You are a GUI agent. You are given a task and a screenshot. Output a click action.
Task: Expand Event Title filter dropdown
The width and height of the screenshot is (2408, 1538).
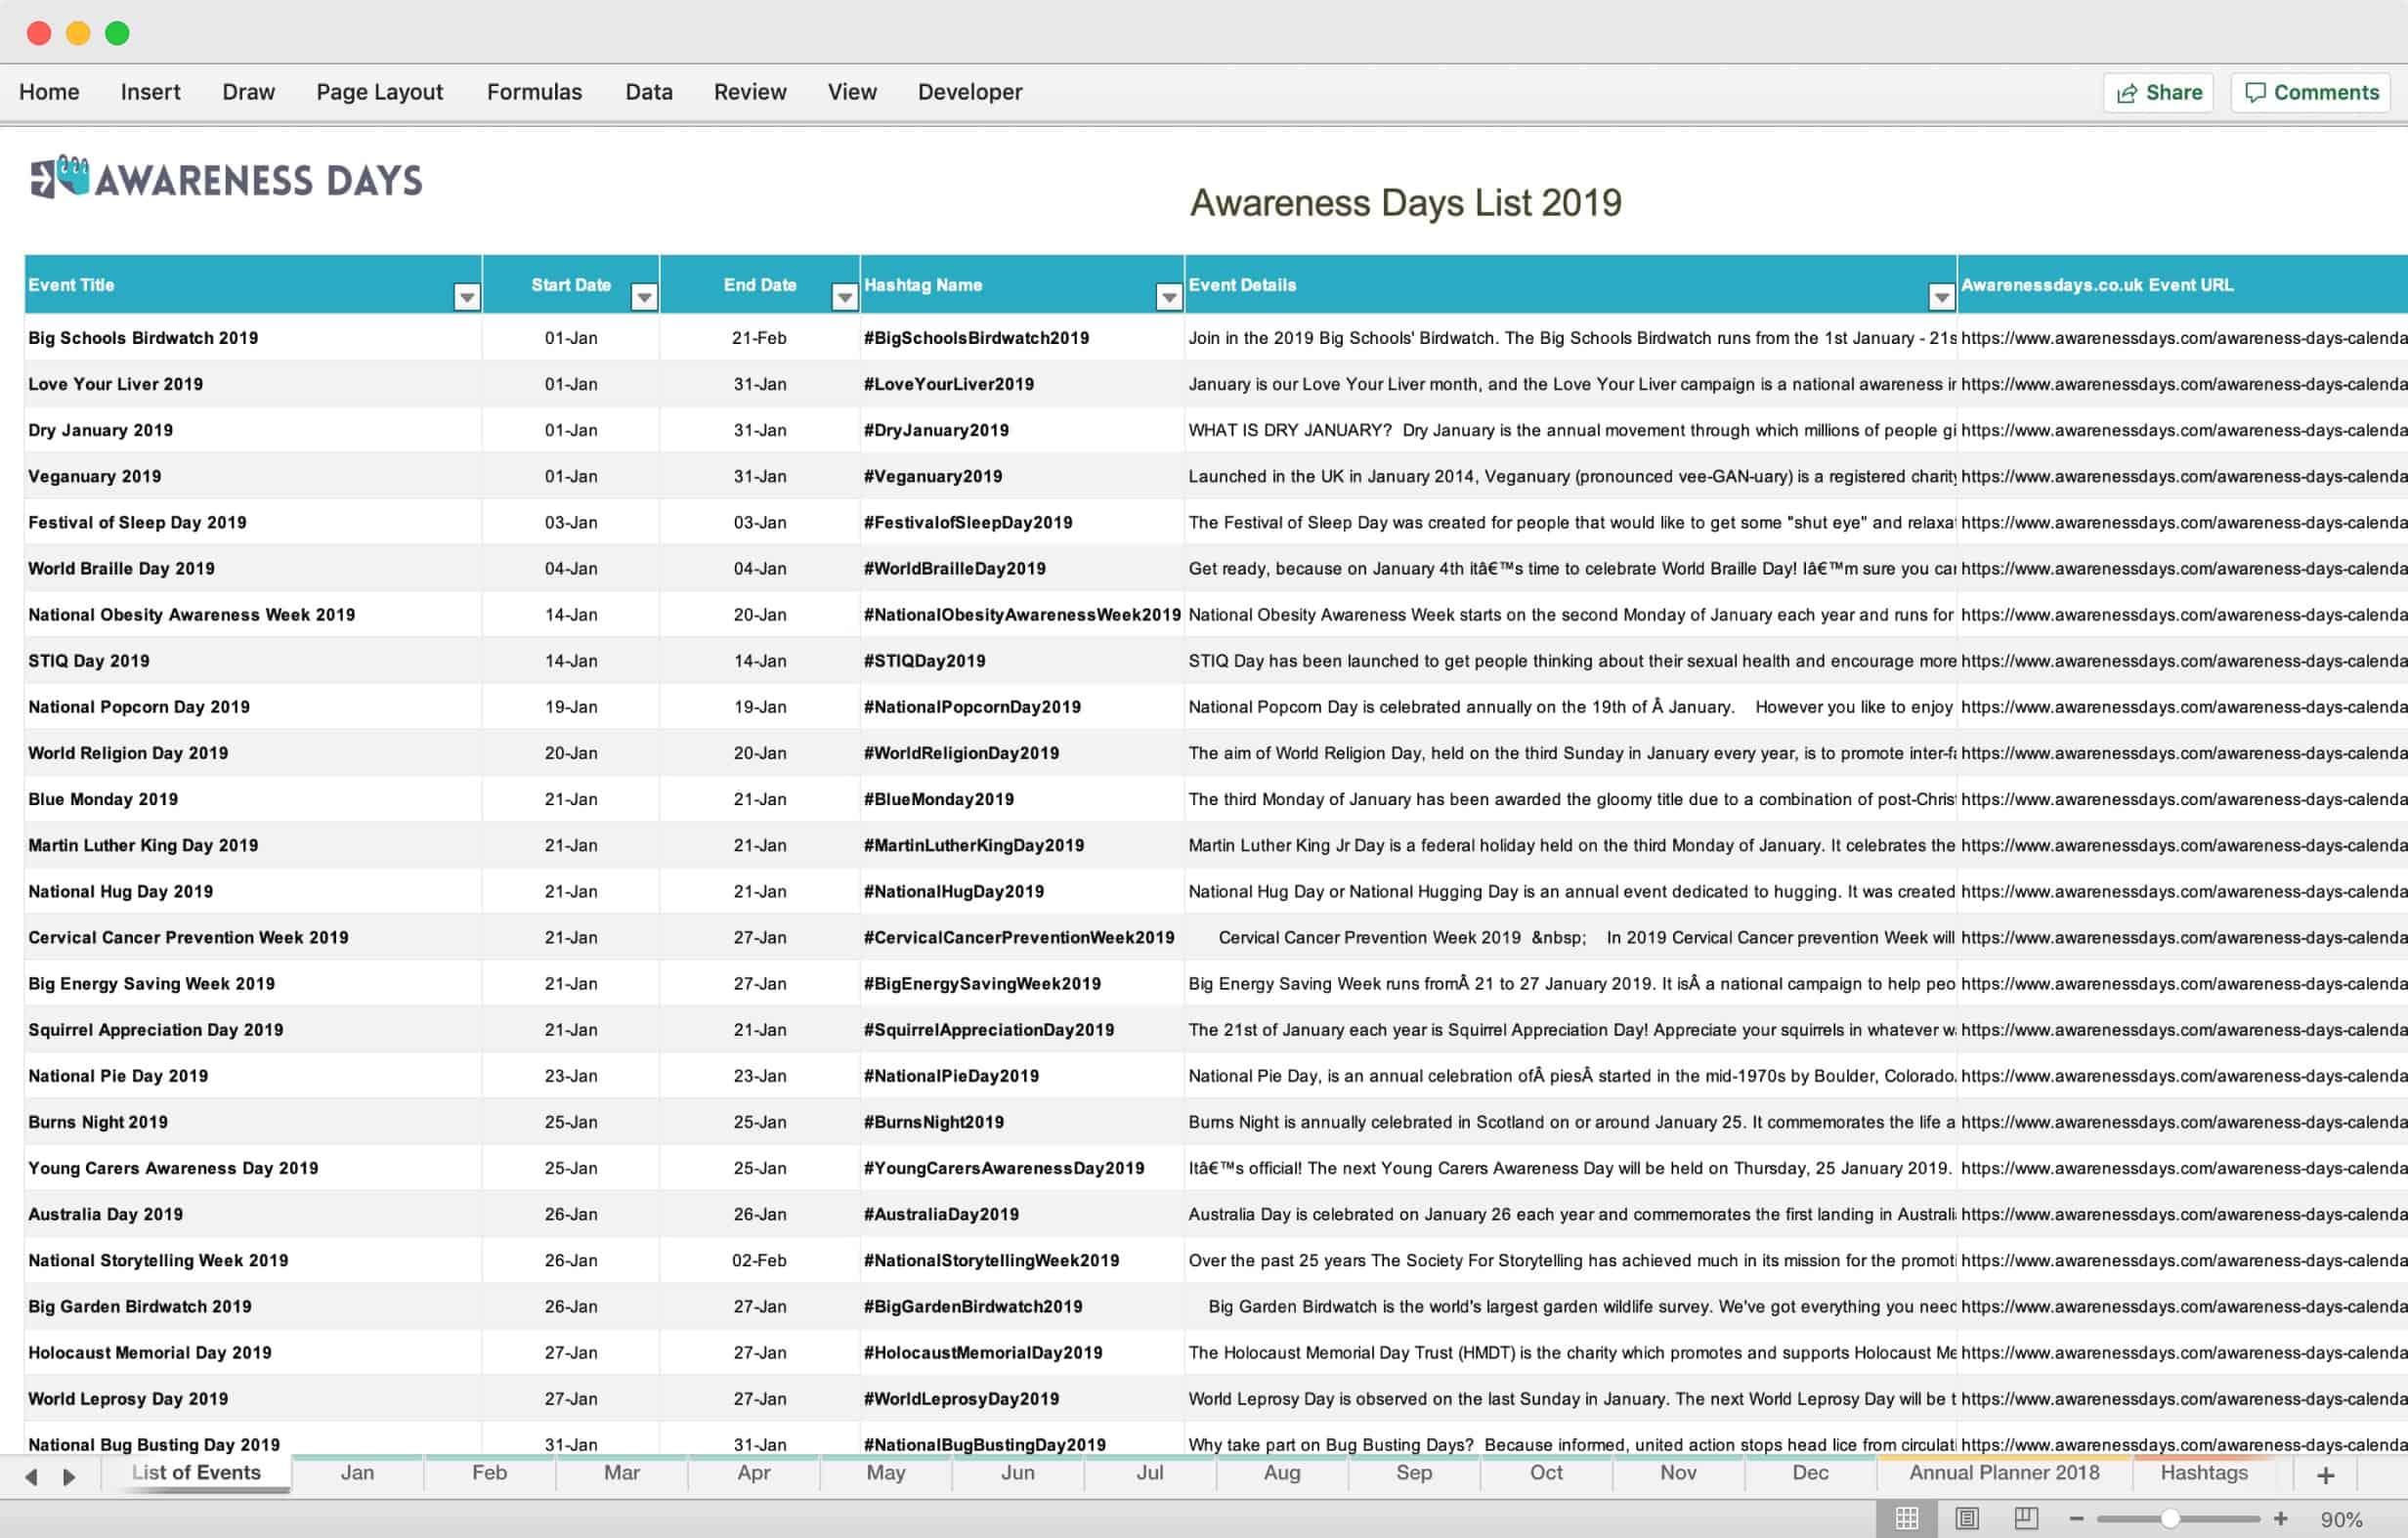[x=467, y=297]
